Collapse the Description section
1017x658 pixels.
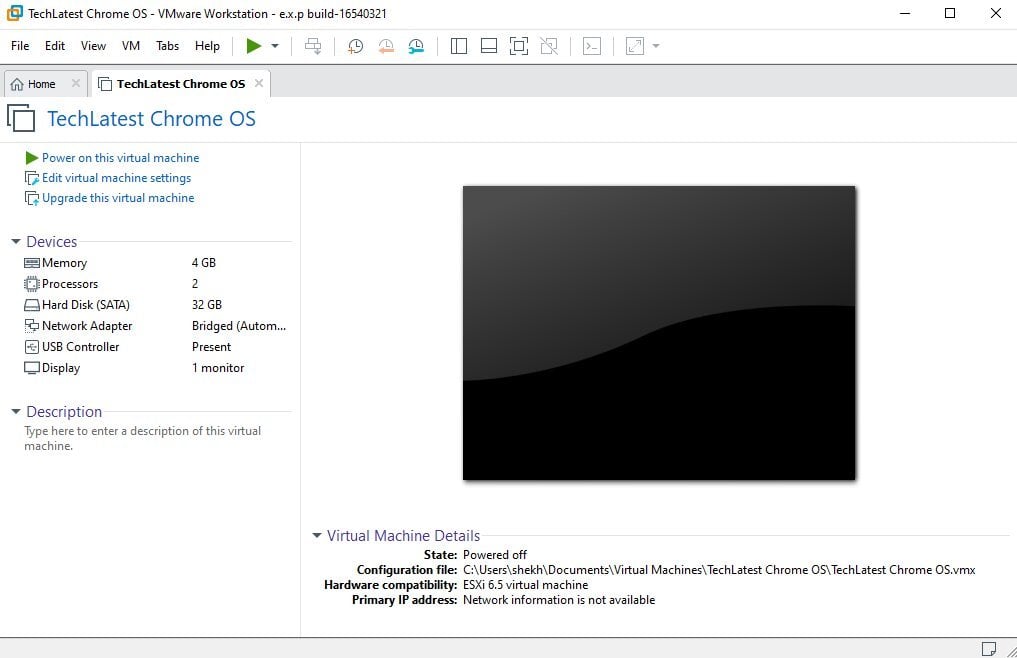pyautogui.click(x=16, y=411)
